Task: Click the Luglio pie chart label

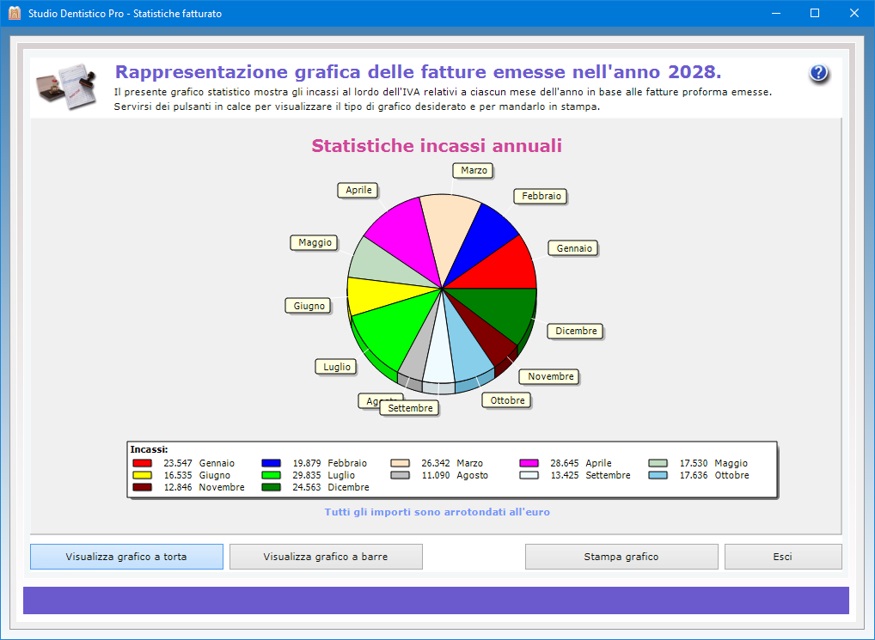Action: point(336,367)
